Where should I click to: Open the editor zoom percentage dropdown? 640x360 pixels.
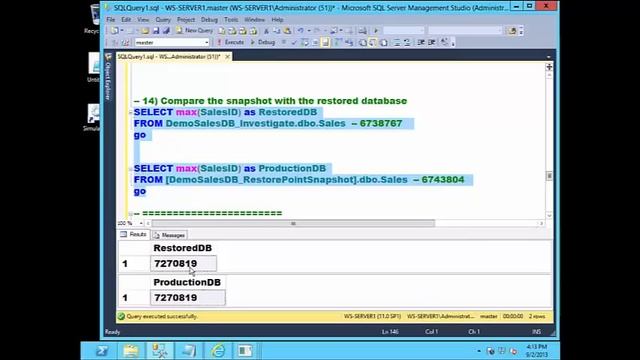[x=141, y=223]
